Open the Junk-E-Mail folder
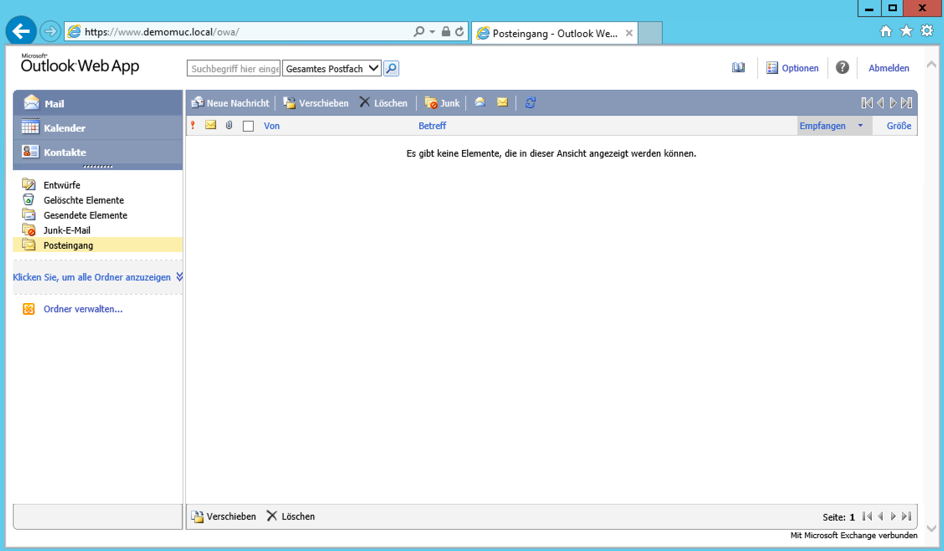This screenshot has width=944, height=551. 66,230
